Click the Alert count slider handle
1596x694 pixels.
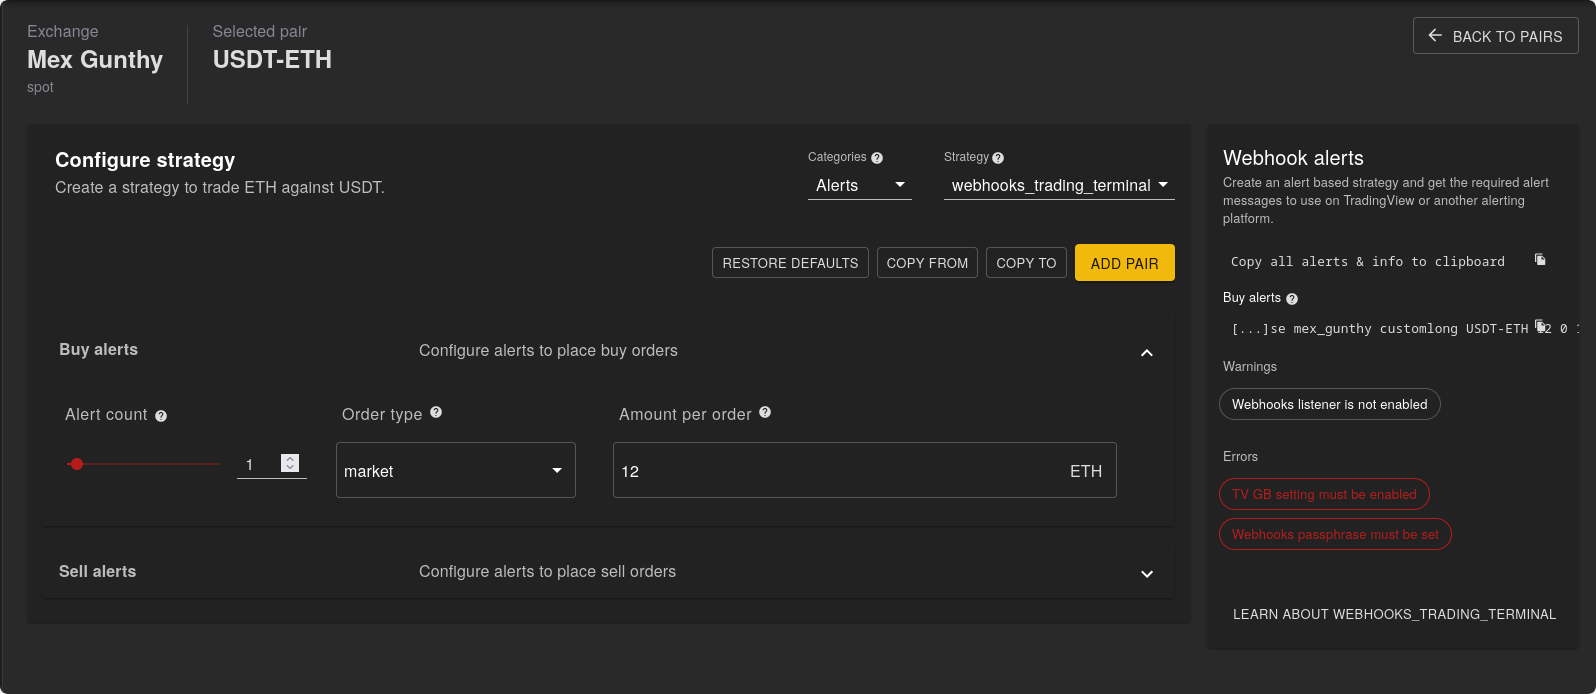click(77, 464)
